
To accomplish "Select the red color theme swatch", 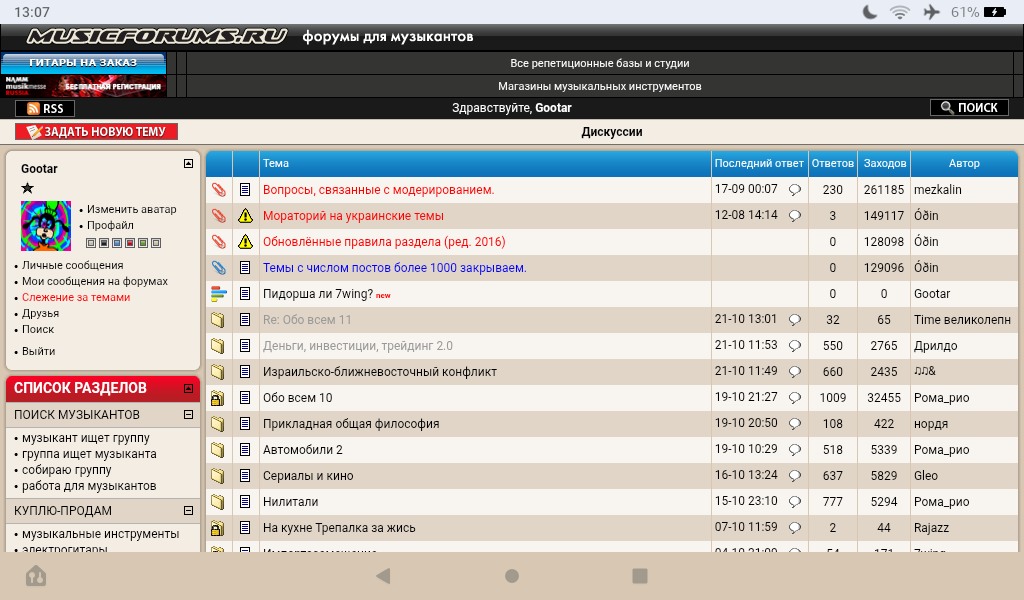I will [x=130, y=243].
